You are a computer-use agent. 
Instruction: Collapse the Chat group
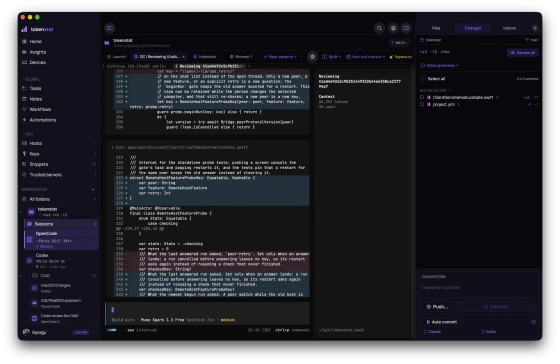pos(21,275)
